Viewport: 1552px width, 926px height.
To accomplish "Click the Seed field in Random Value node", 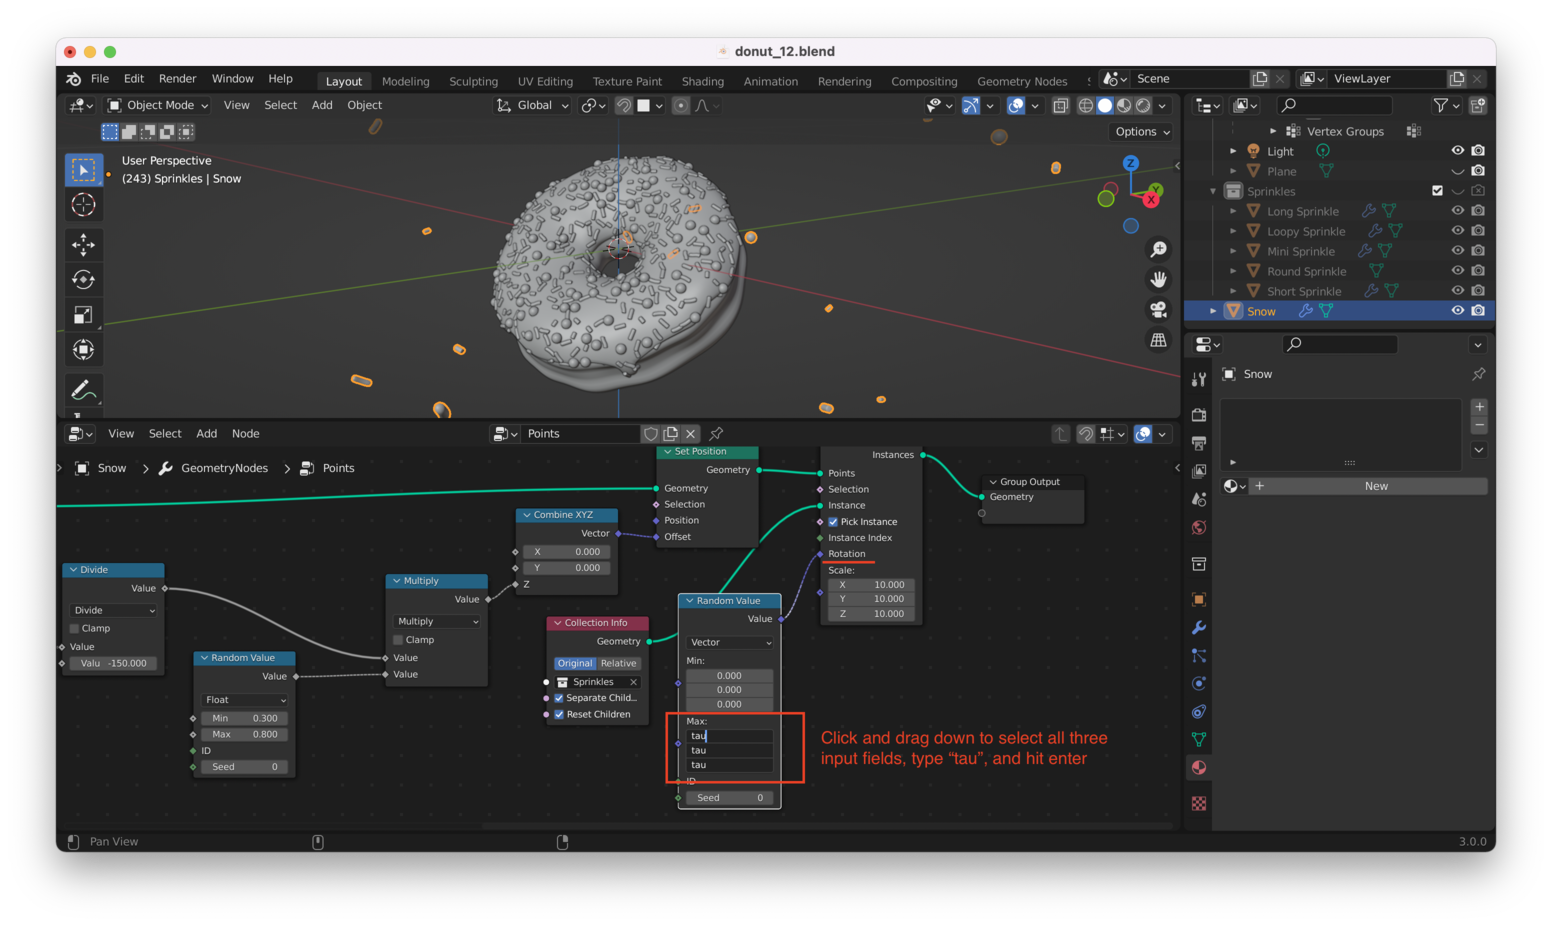I will coord(729,798).
